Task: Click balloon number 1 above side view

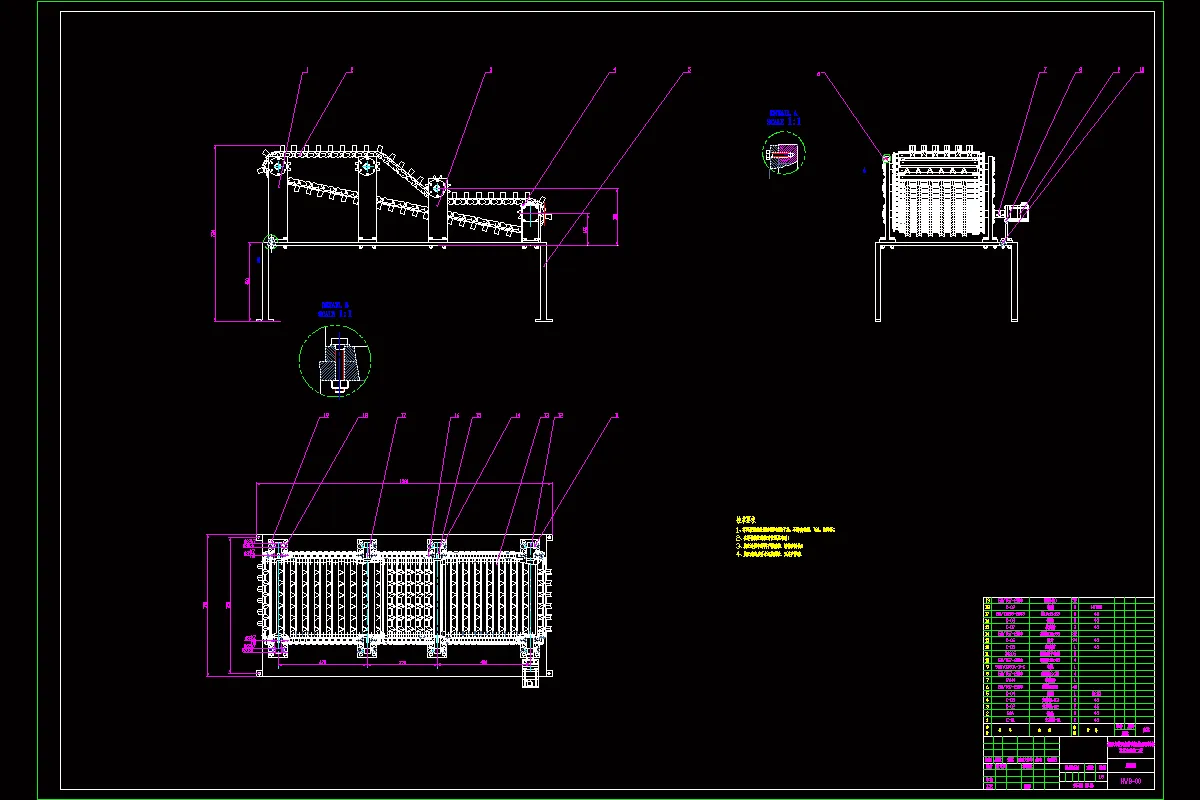Action: click(x=306, y=71)
